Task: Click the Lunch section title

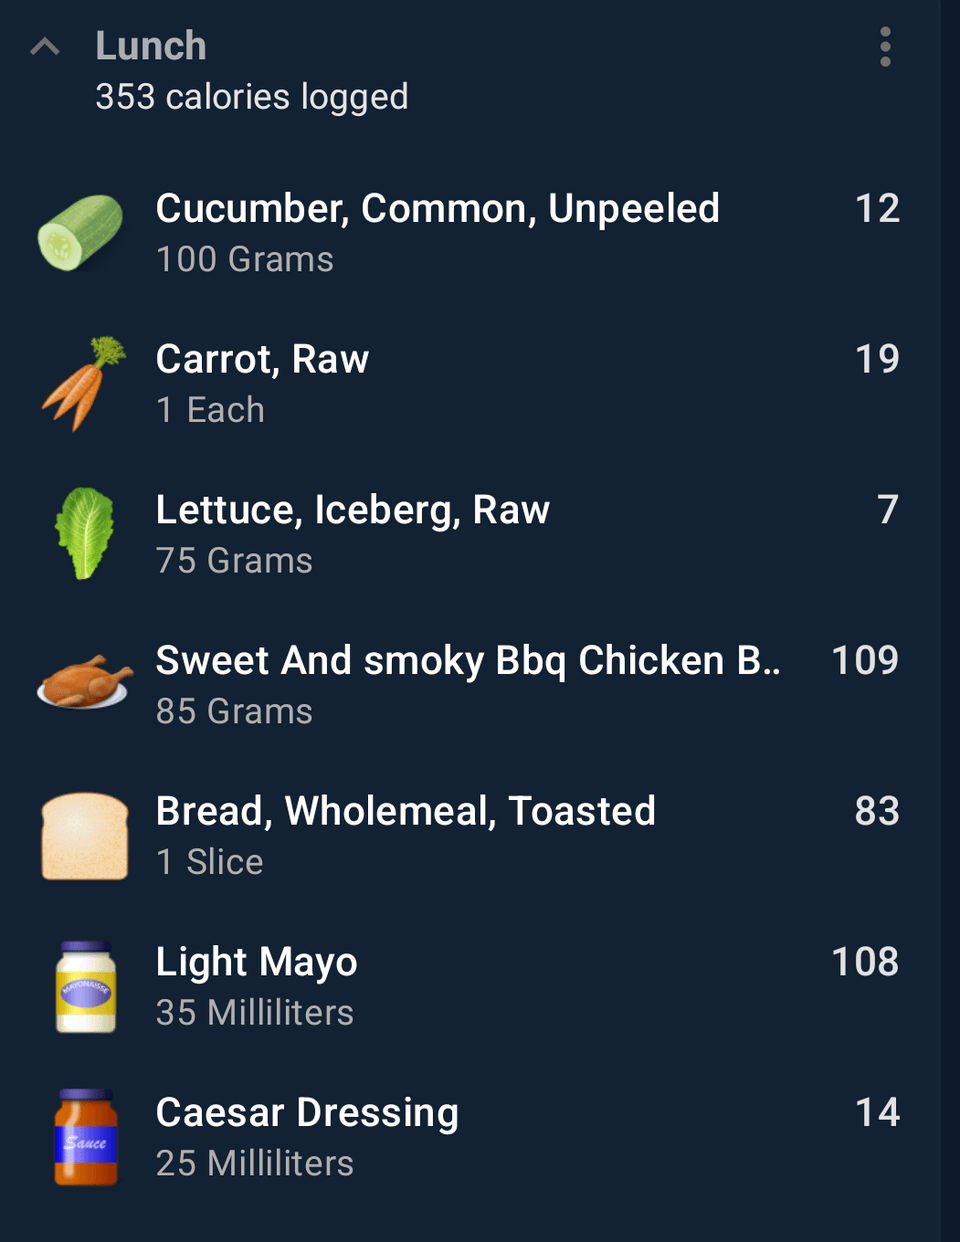Action: pyautogui.click(x=151, y=46)
